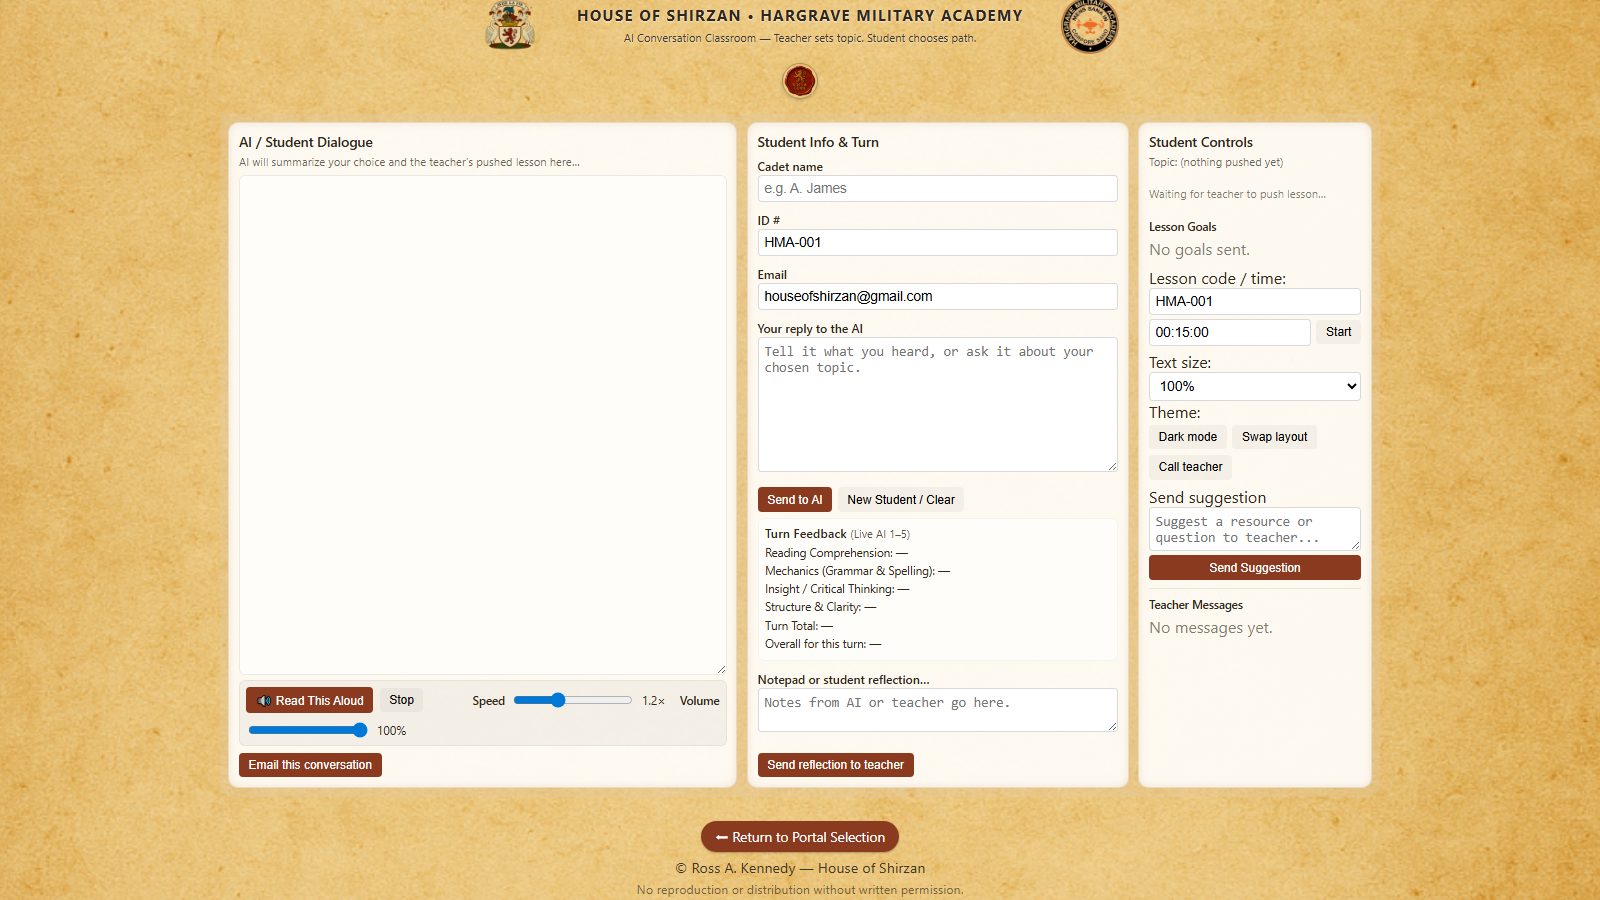This screenshot has height=900, width=1600.
Task: Email this conversation
Action: [310, 765]
